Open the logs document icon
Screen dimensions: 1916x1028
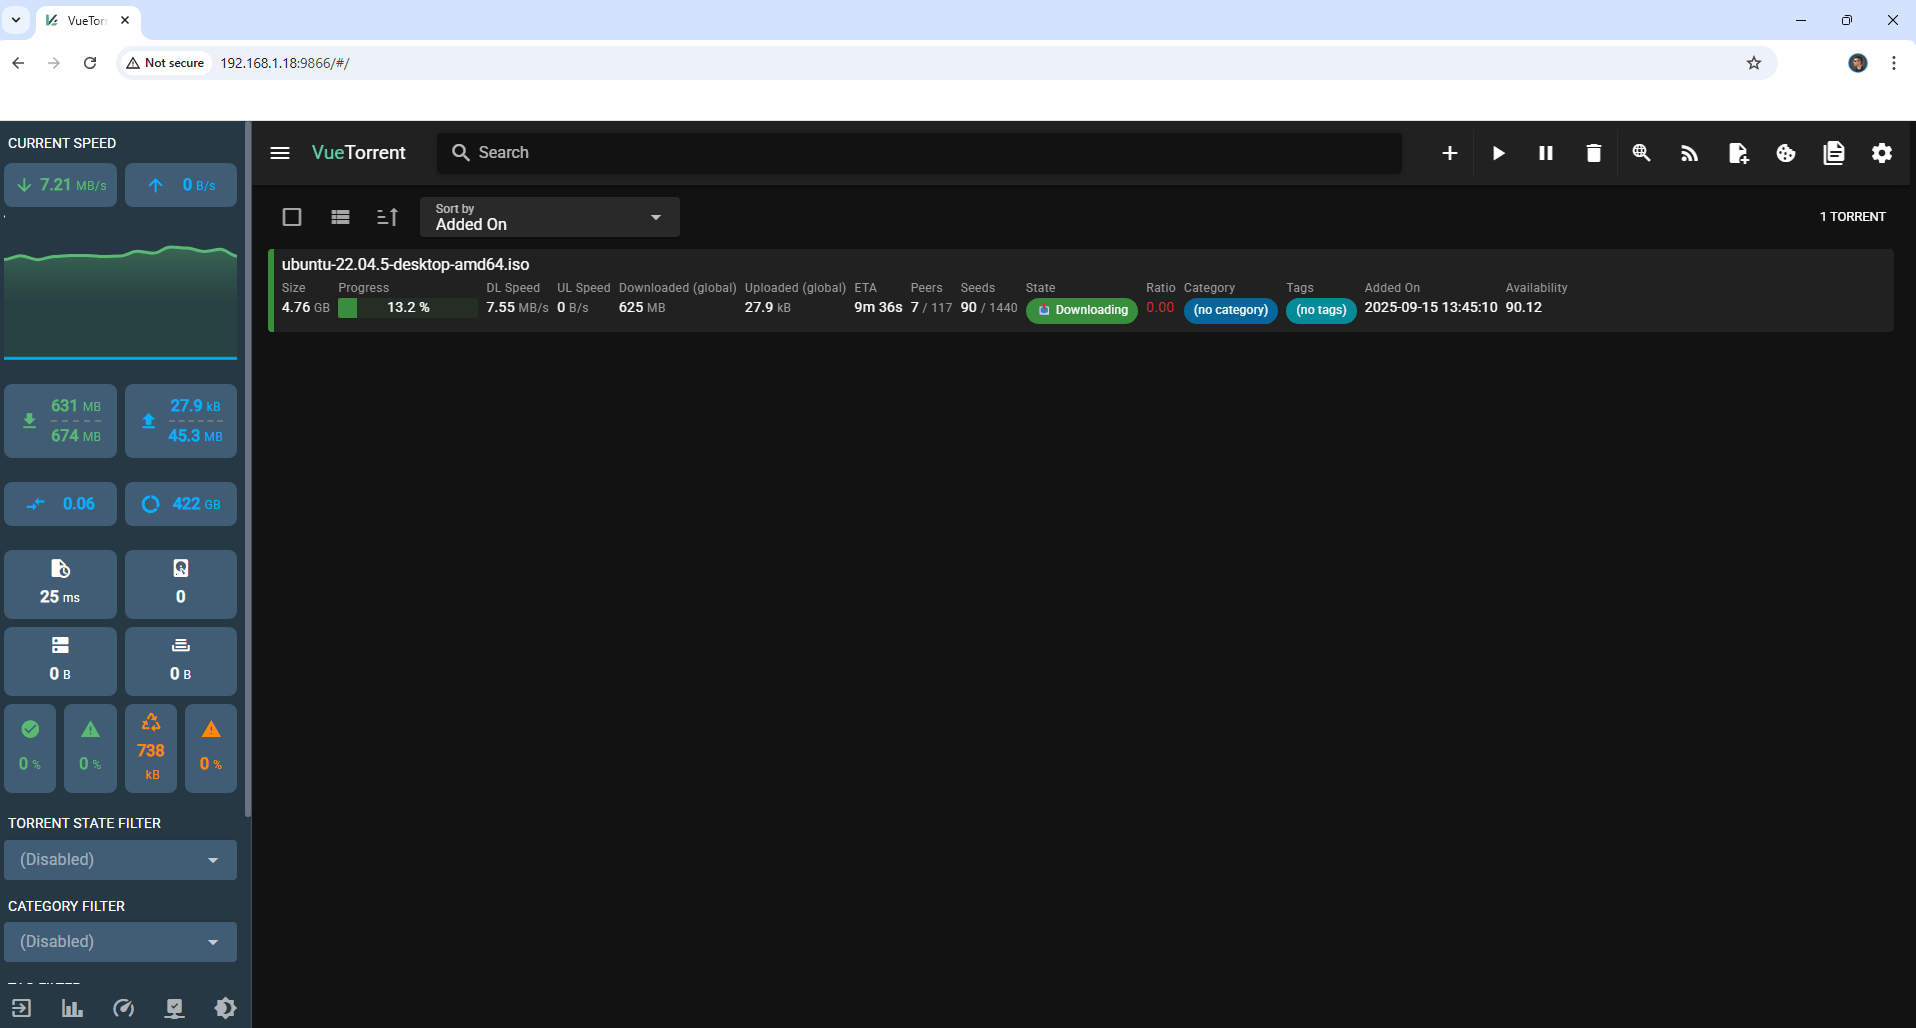pos(1833,153)
